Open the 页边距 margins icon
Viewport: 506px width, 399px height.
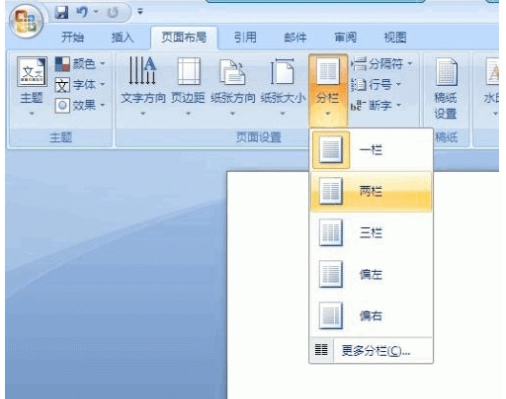tap(188, 87)
